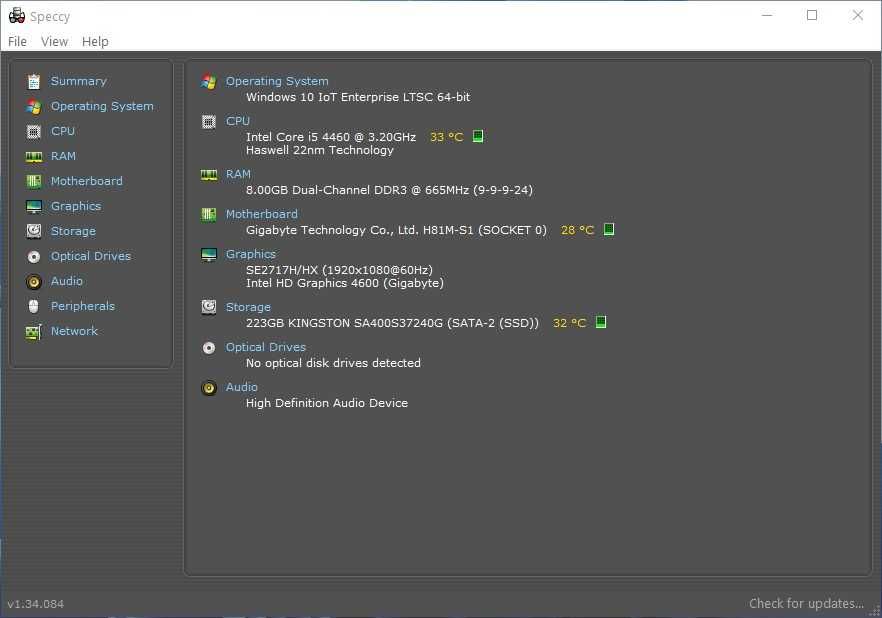
Task: Click the green CPU temperature indicator icon
Action: pos(478,136)
